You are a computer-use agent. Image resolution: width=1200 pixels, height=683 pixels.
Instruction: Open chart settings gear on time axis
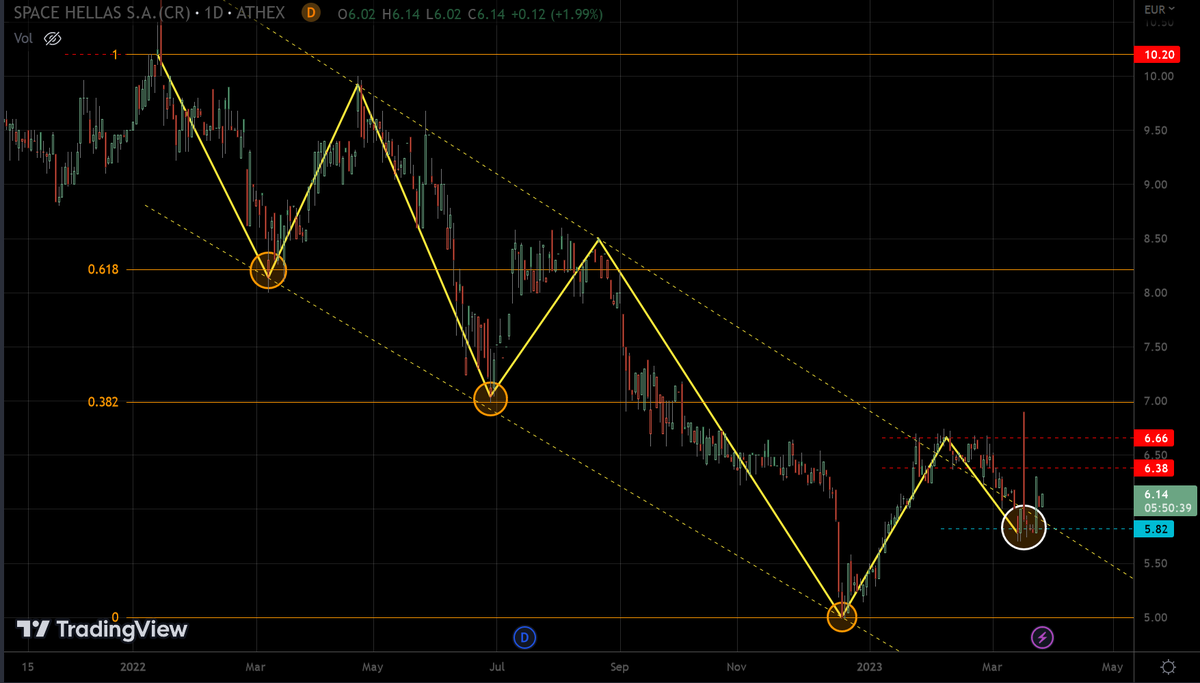click(1167, 666)
